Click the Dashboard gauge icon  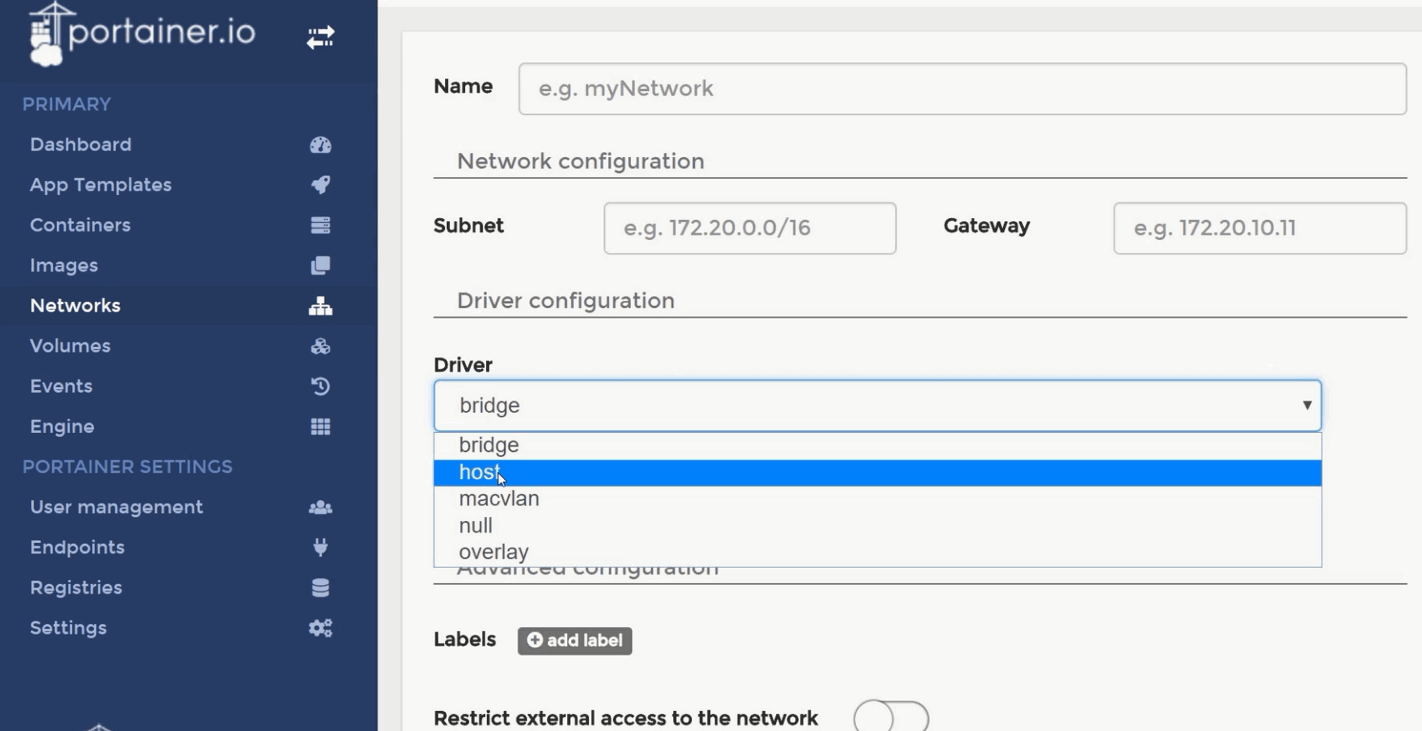tap(320, 145)
